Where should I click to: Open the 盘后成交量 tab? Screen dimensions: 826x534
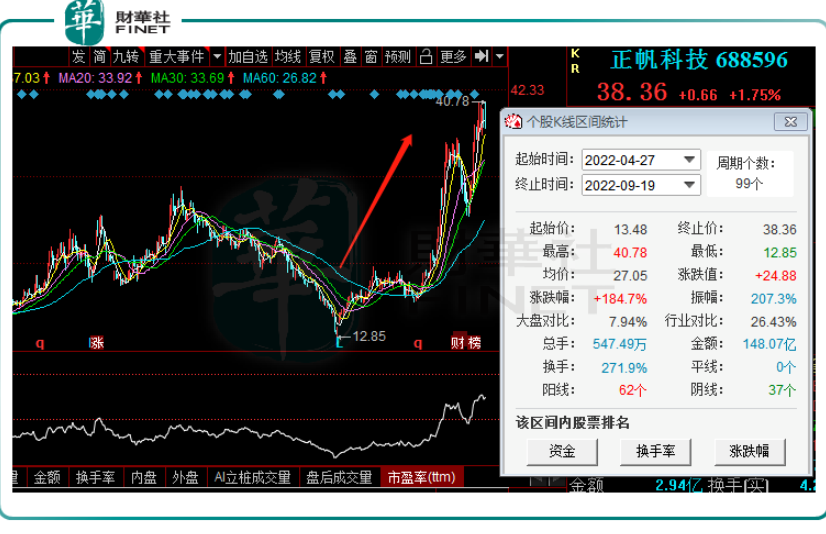pyautogui.click(x=339, y=477)
